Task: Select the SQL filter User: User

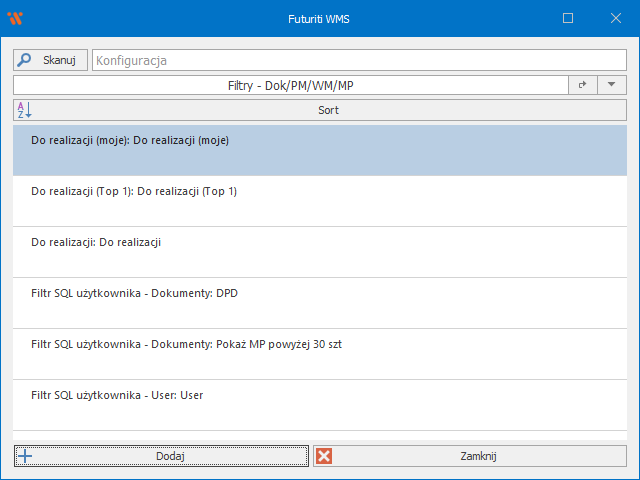Action: click(x=320, y=405)
